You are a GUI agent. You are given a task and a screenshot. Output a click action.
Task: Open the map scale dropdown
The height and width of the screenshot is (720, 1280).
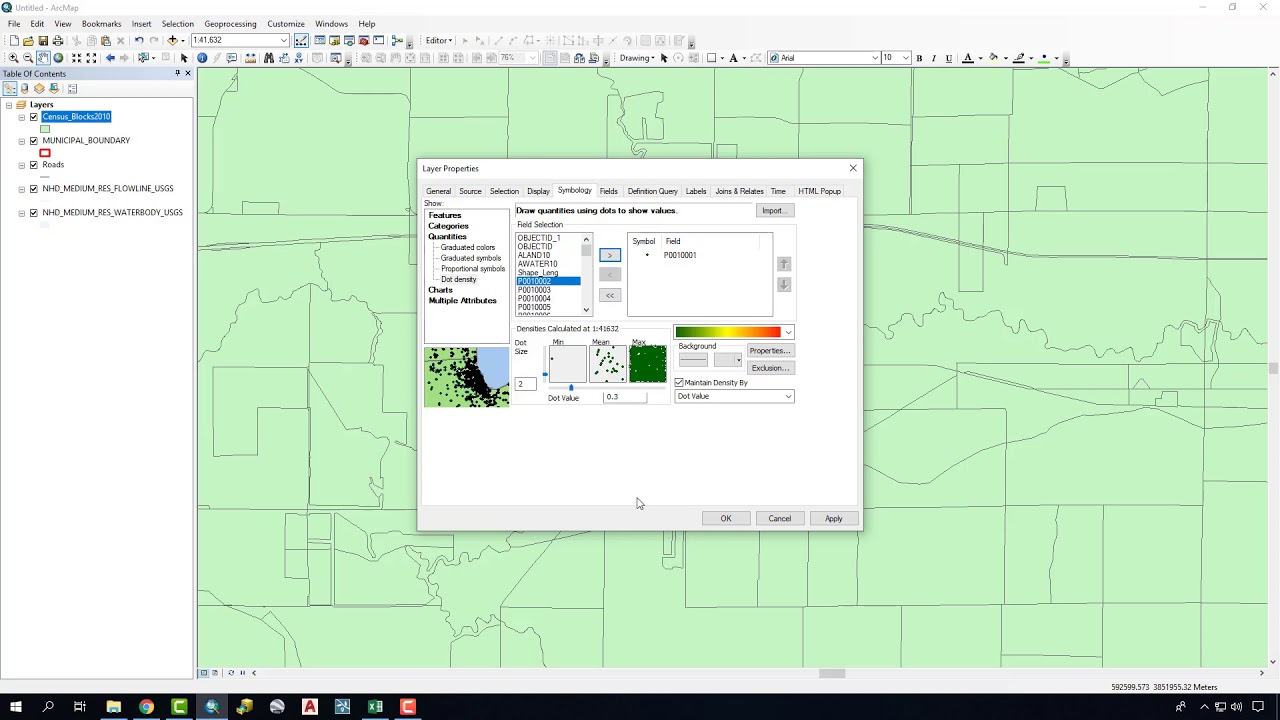click(284, 41)
